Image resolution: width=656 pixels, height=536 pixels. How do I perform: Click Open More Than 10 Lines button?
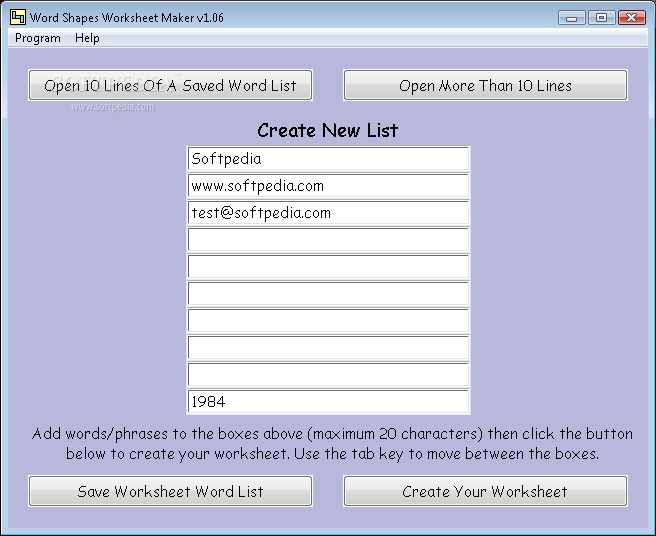(x=485, y=85)
